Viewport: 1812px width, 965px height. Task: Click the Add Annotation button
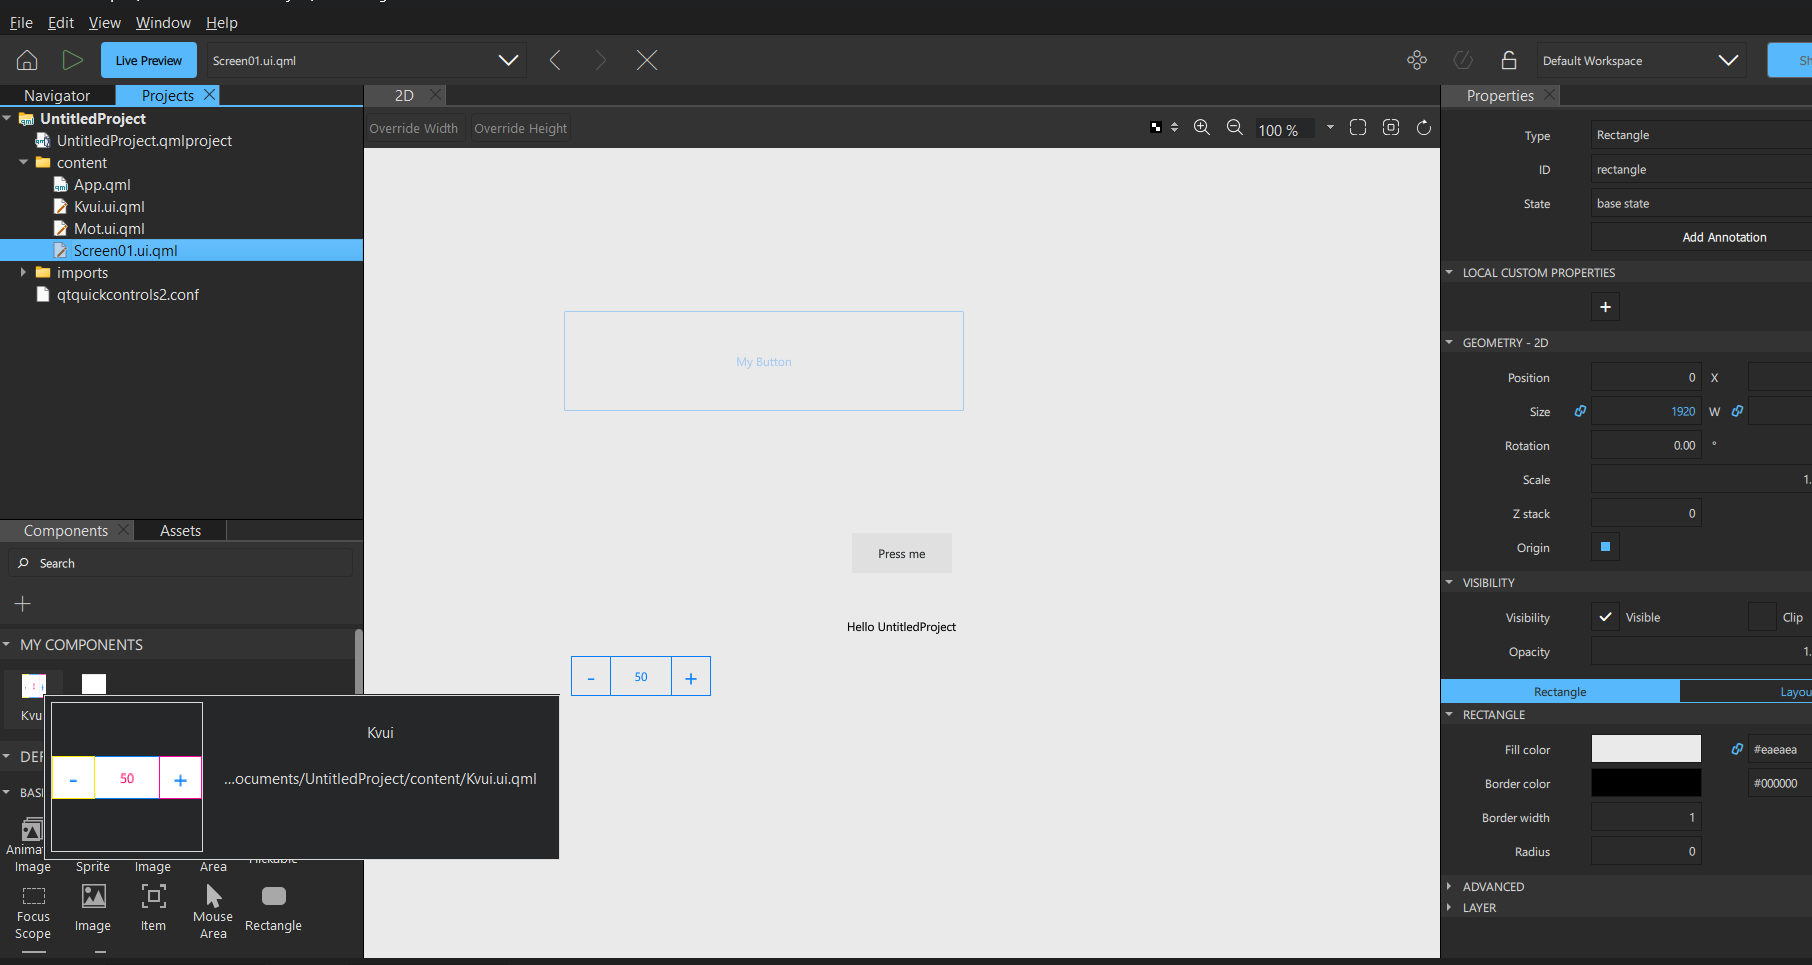(x=1724, y=237)
